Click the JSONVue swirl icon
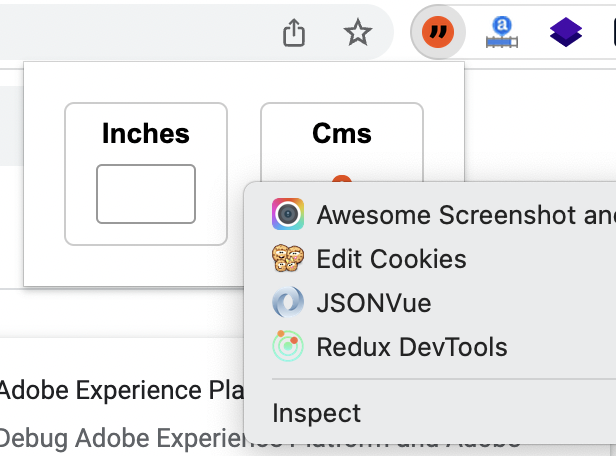Image resolution: width=616 pixels, height=456 pixels. [x=288, y=302]
